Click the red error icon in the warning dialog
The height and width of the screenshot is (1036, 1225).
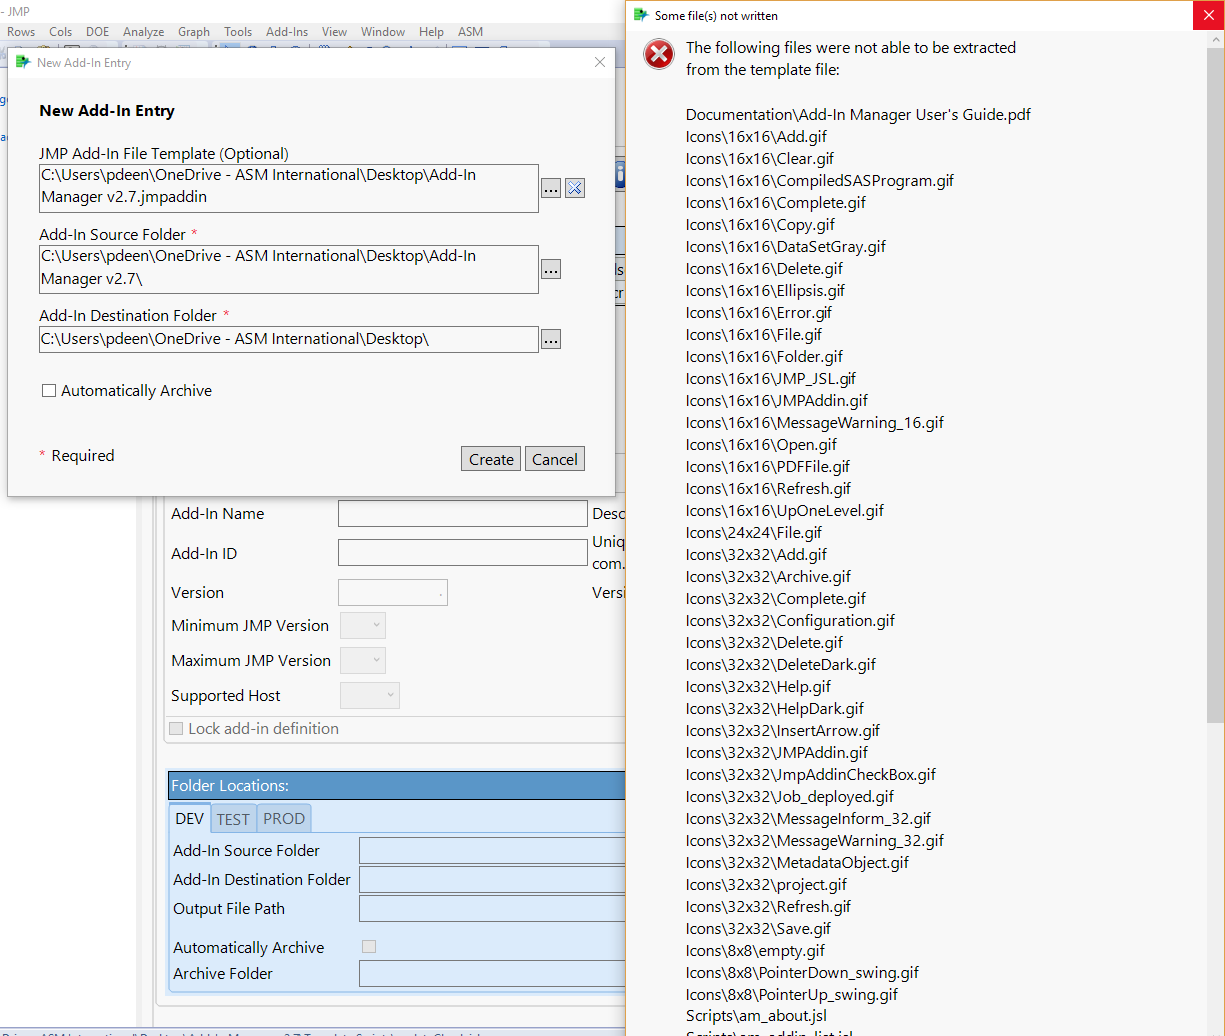coord(658,55)
